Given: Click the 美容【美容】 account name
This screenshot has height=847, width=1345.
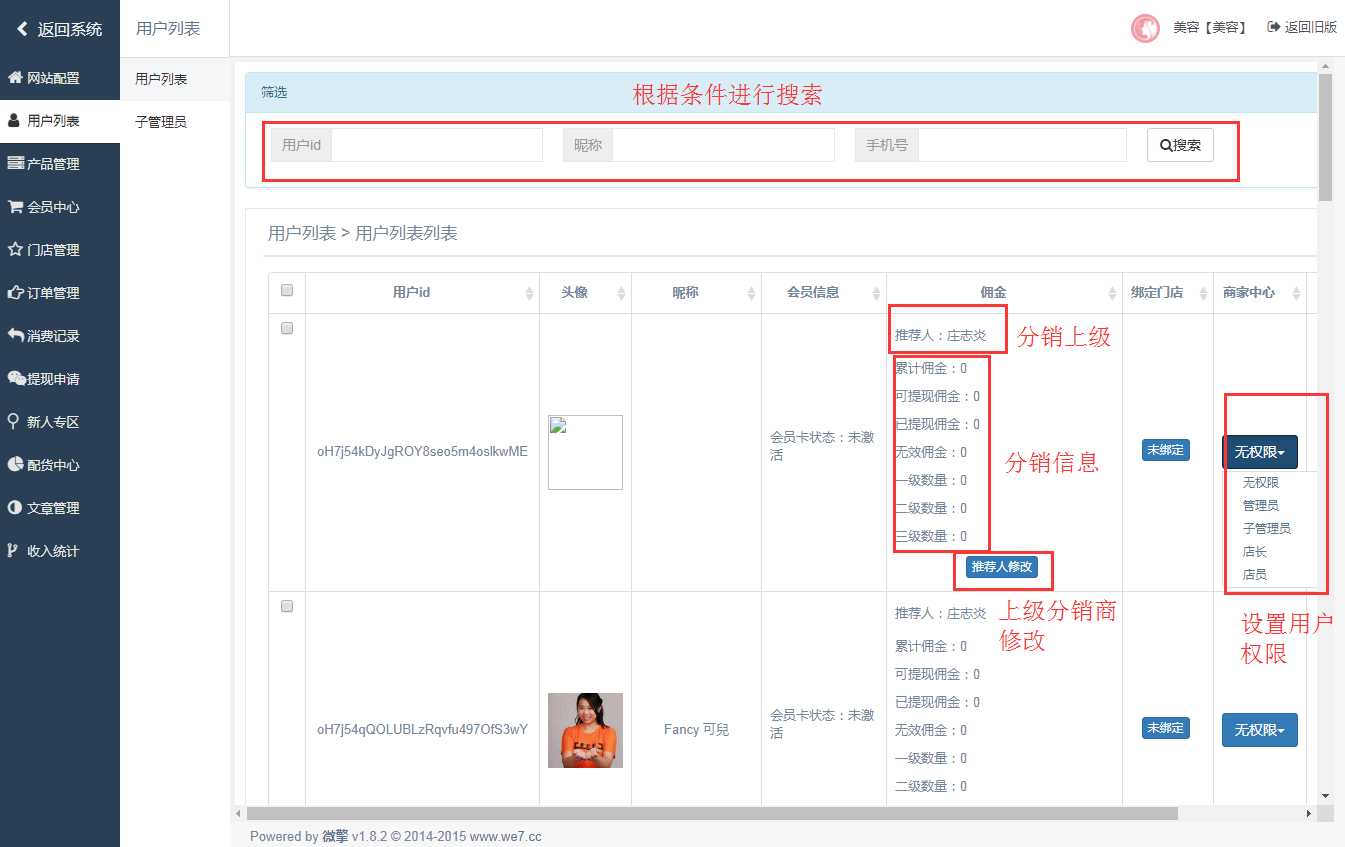Looking at the screenshot, I should pos(1210,28).
